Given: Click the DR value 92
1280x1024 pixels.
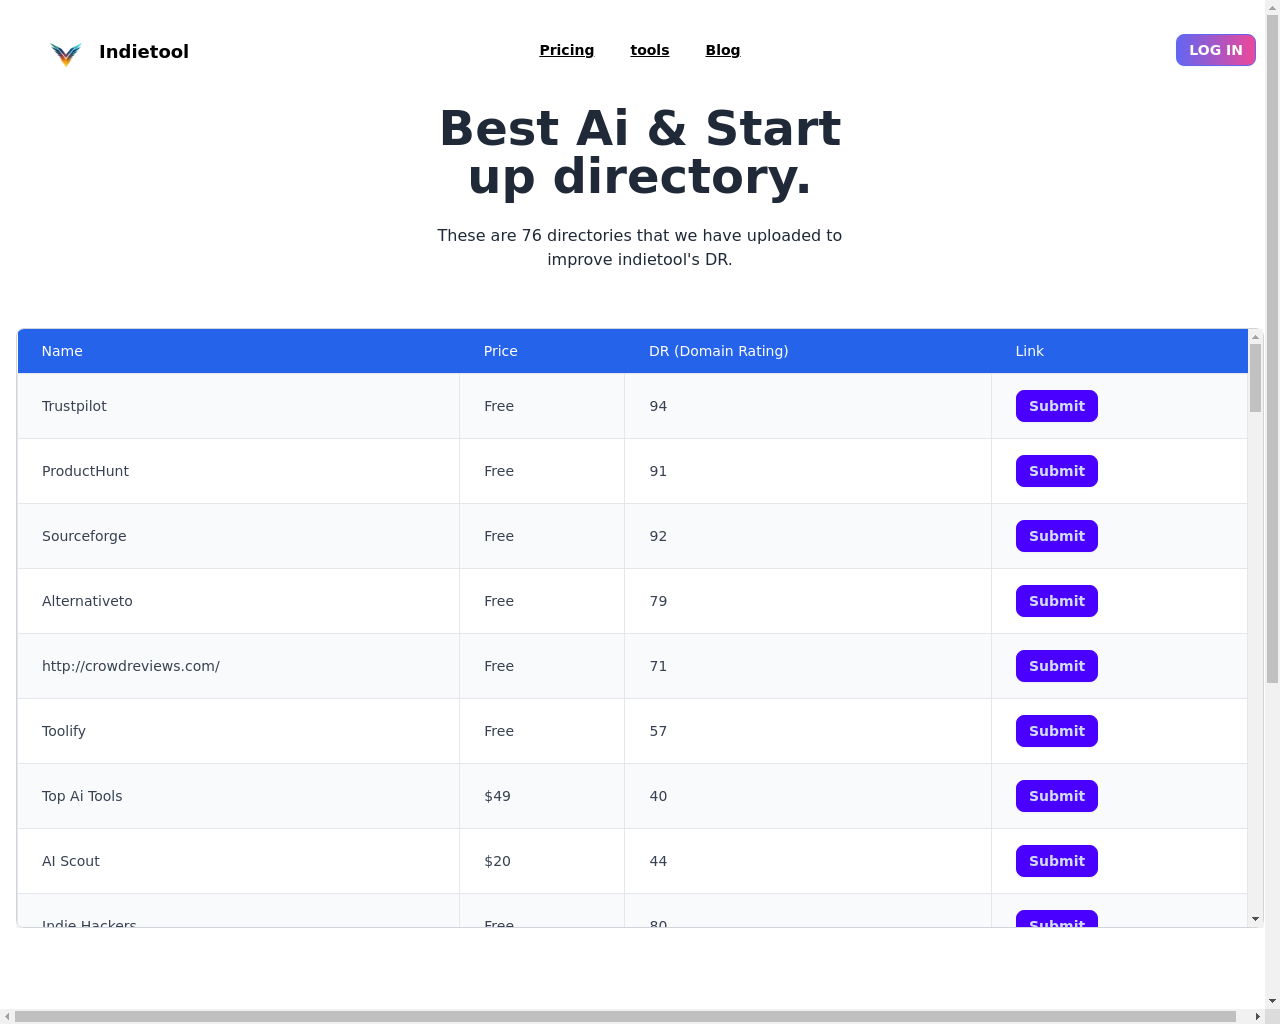Looking at the screenshot, I should (x=658, y=536).
